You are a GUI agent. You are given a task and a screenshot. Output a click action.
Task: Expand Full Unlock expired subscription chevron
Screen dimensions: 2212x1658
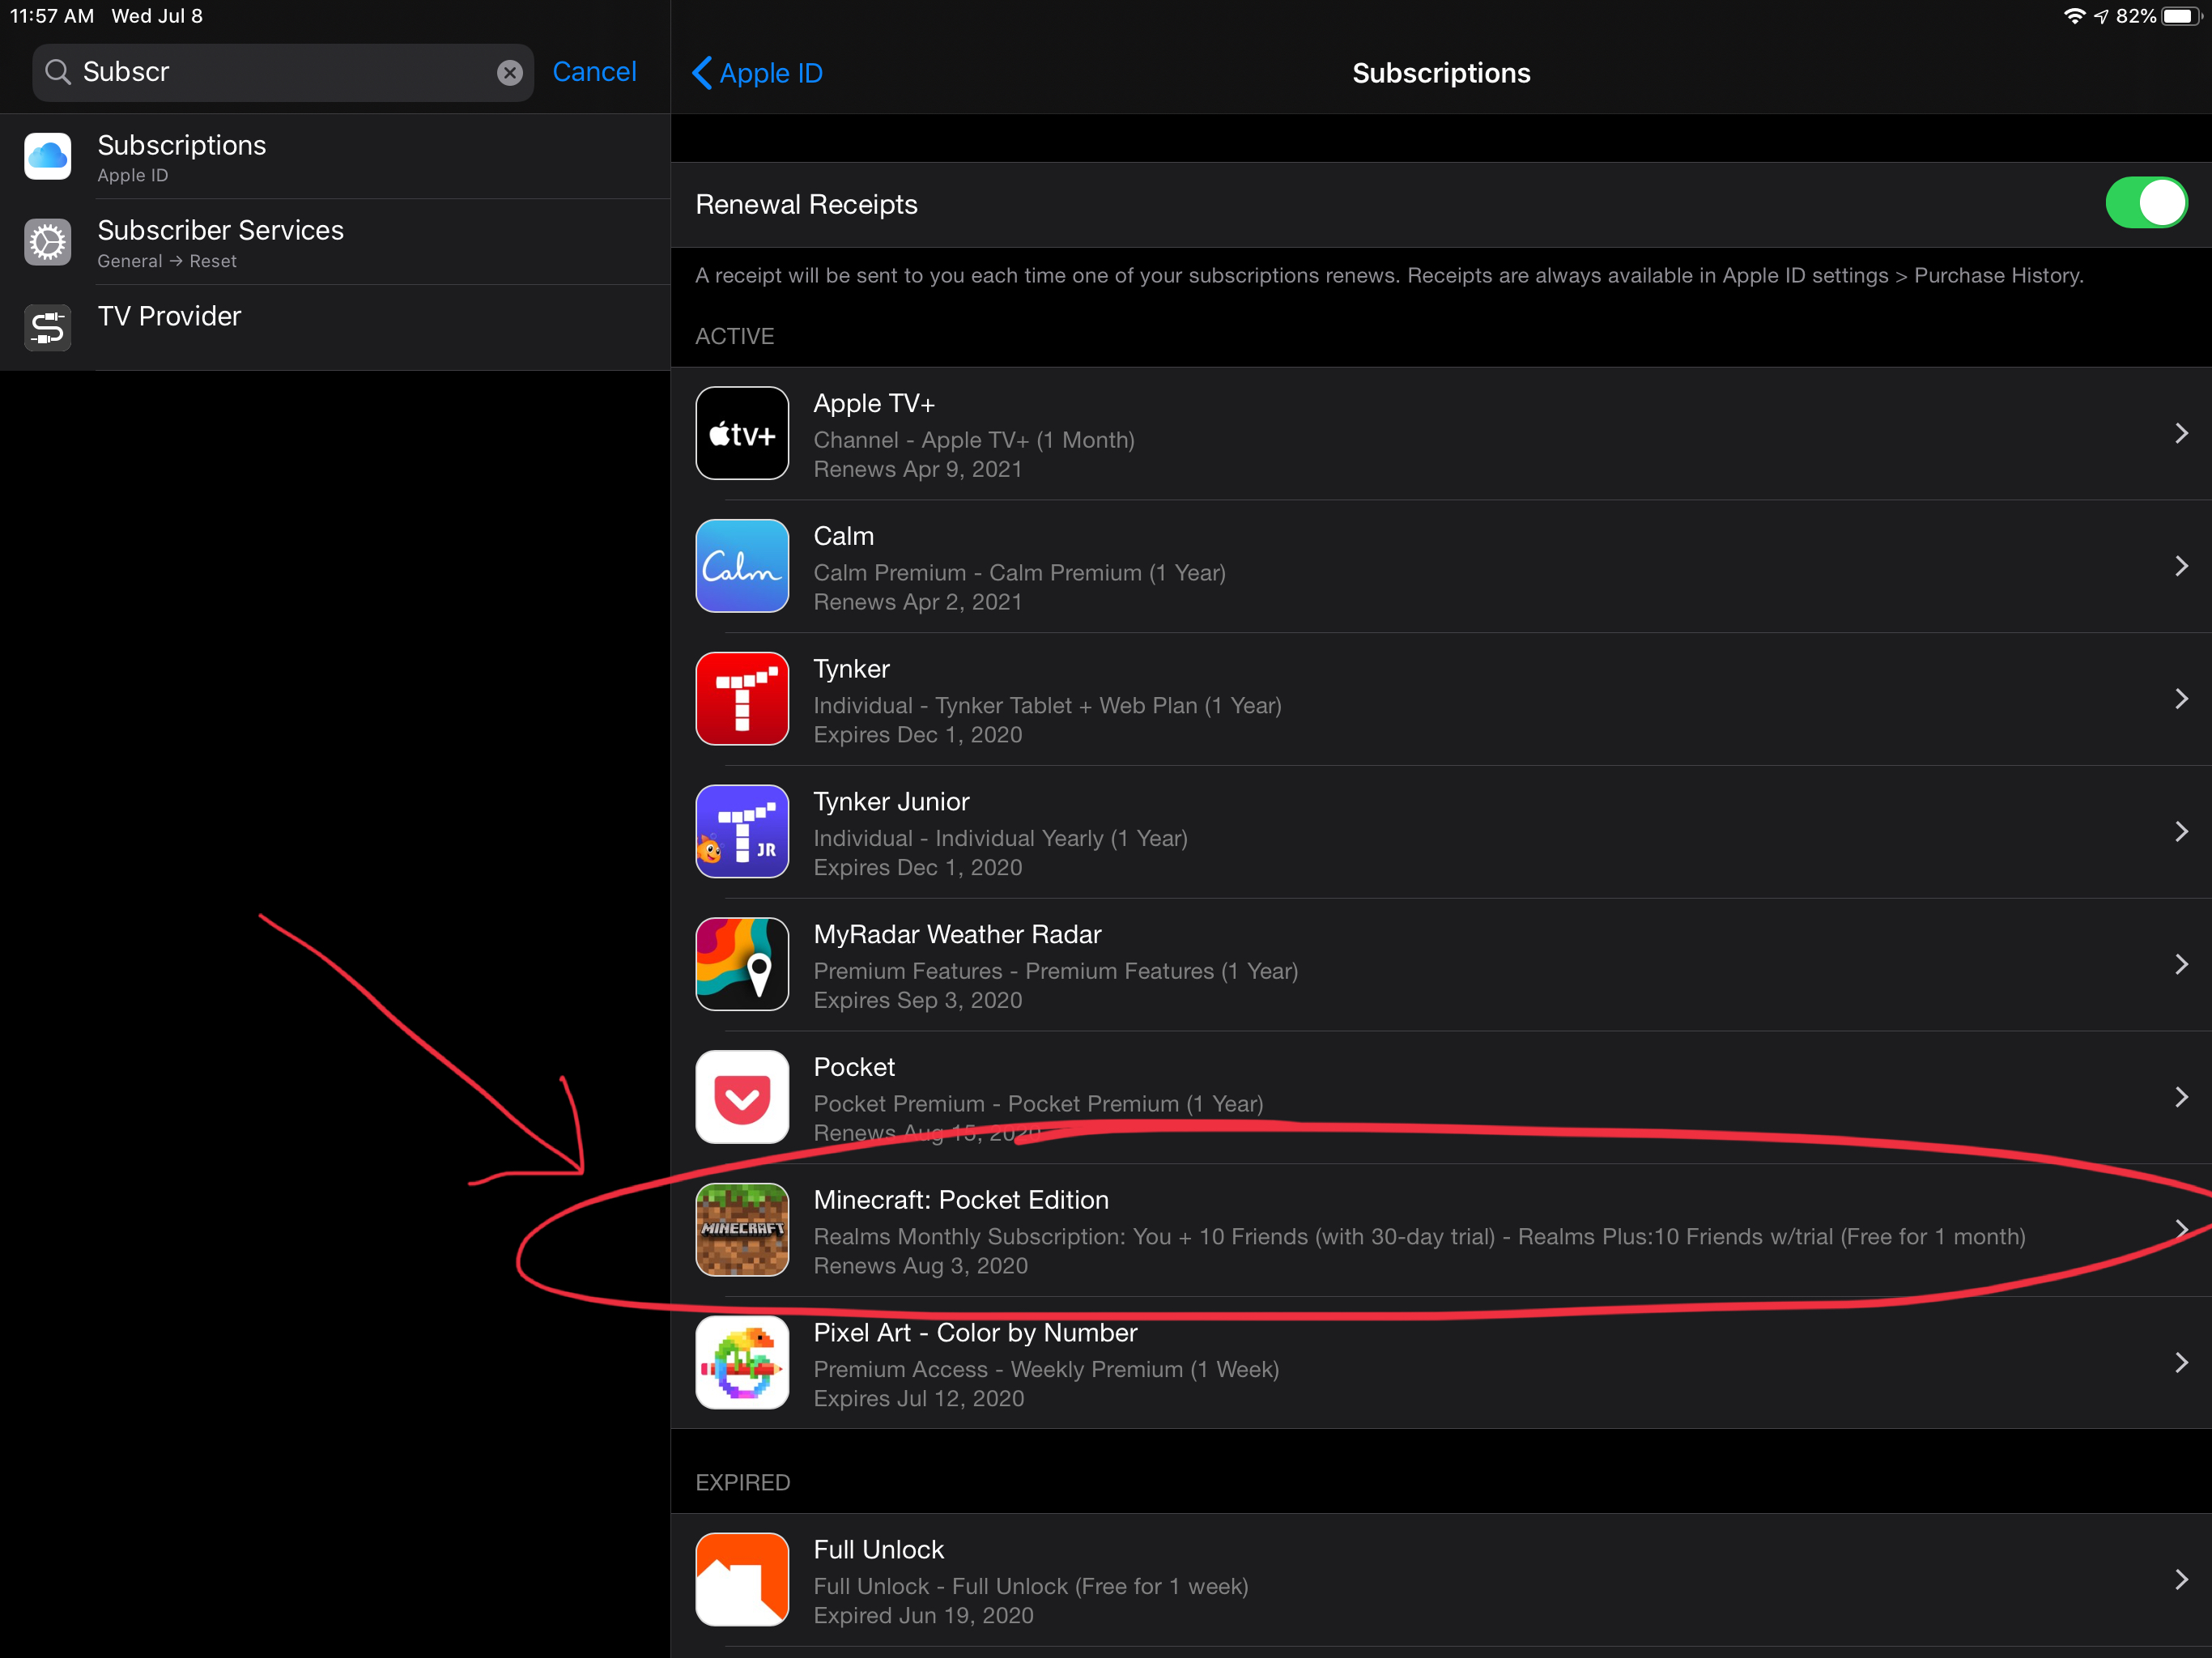point(2181,1580)
